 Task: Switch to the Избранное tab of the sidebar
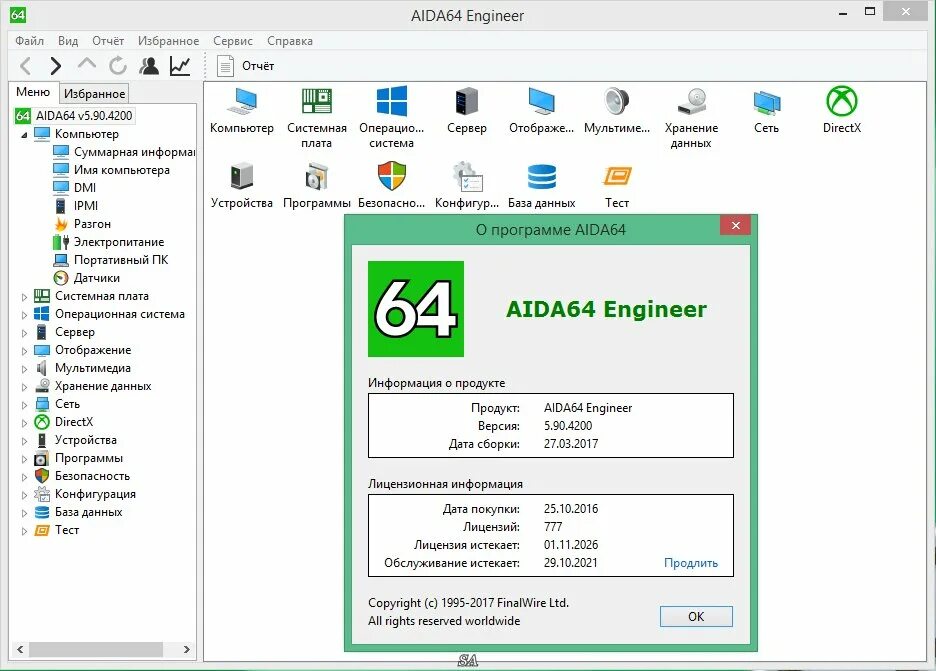(94, 94)
